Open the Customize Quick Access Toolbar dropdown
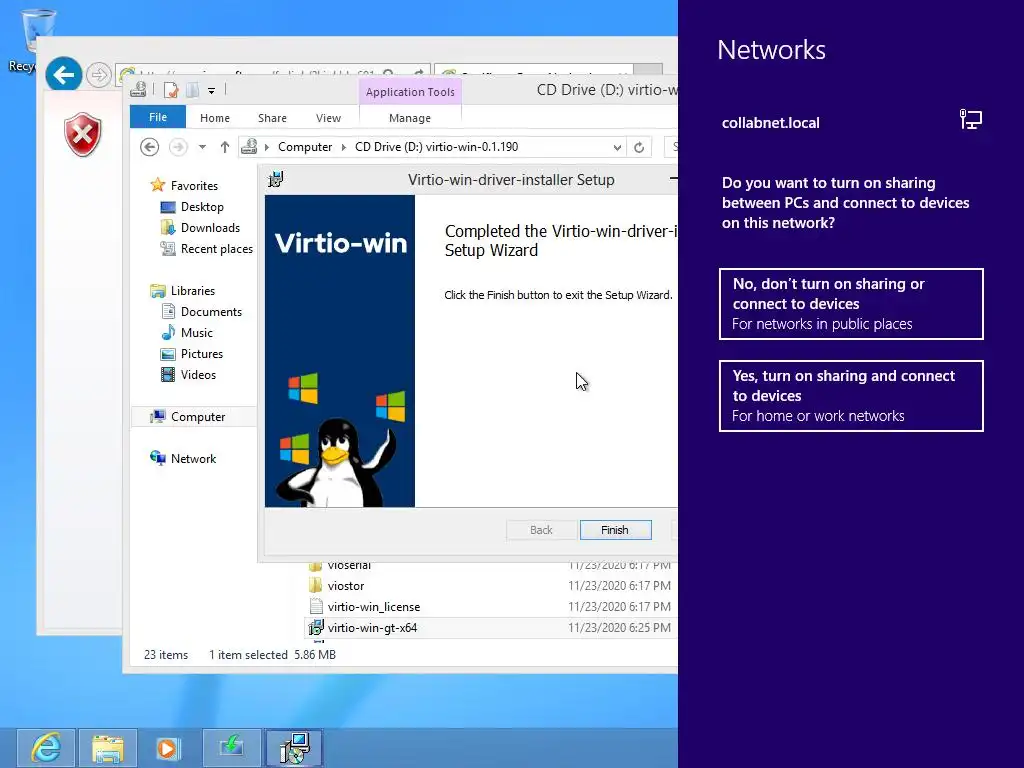Screen dimensions: 1024x768 pyautogui.click(x=212, y=91)
